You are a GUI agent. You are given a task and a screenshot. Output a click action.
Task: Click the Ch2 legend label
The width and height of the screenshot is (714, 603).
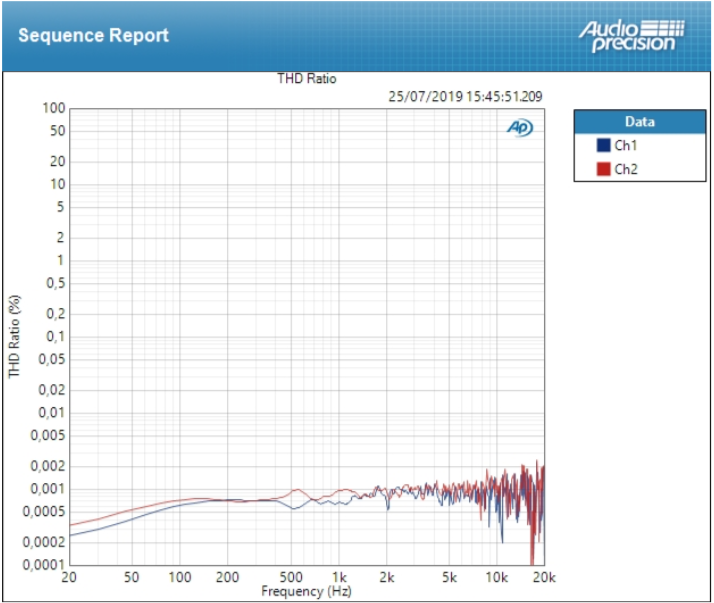coord(626,169)
